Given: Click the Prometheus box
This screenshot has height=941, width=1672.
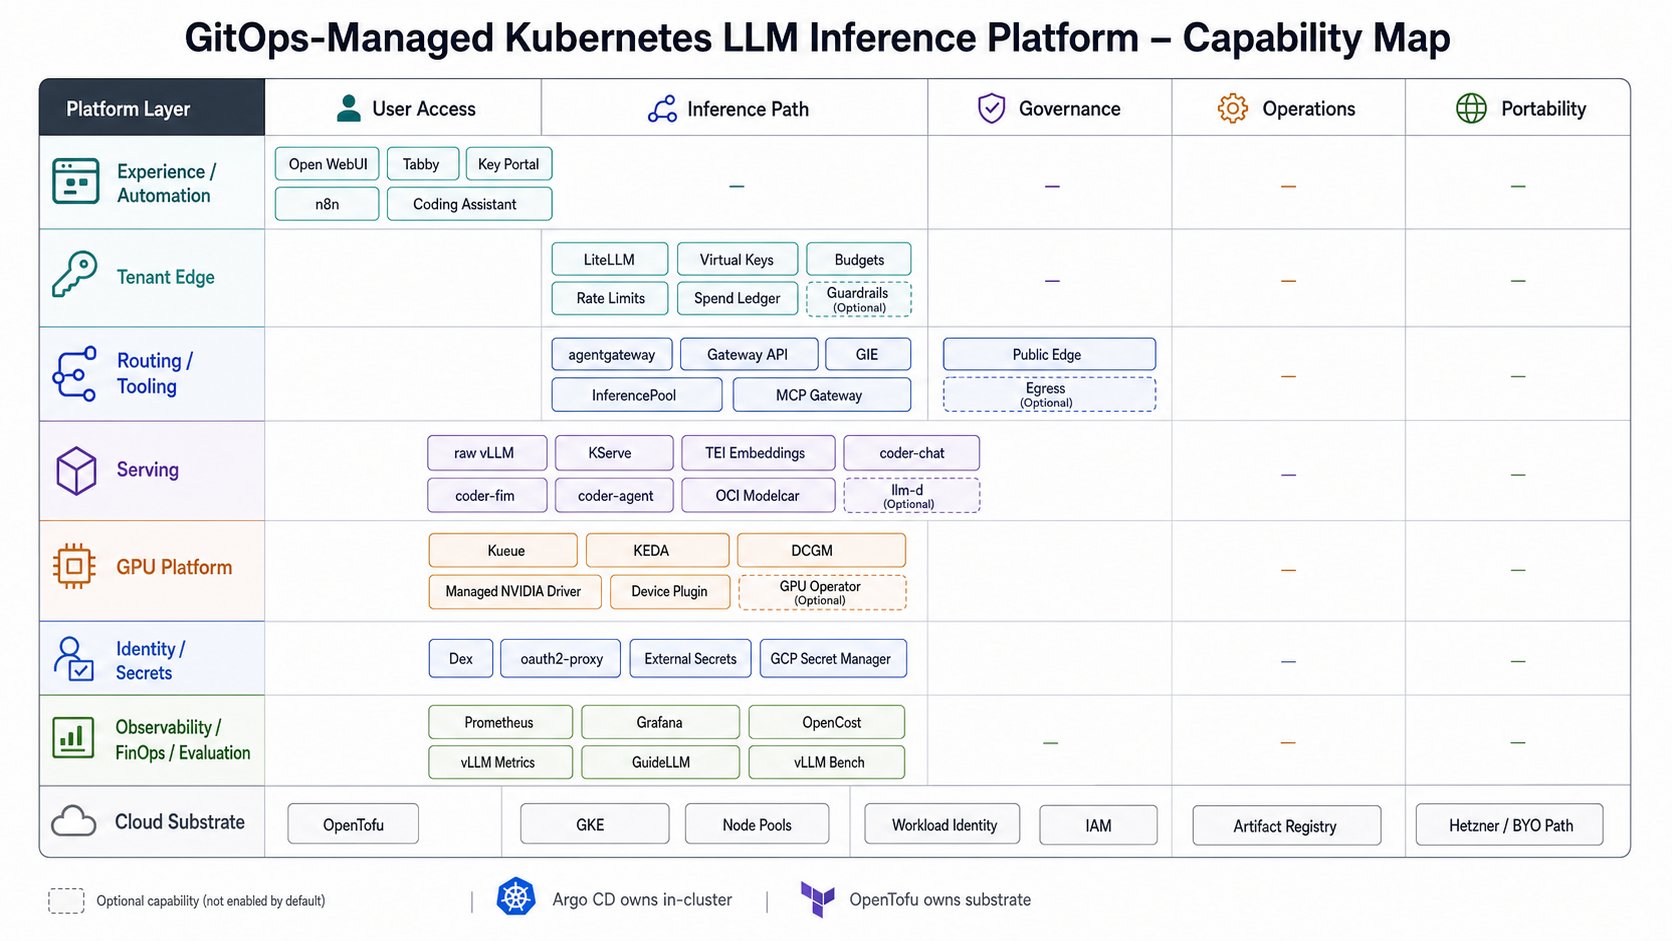Looking at the screenshot, I should (x=500, y=722).
